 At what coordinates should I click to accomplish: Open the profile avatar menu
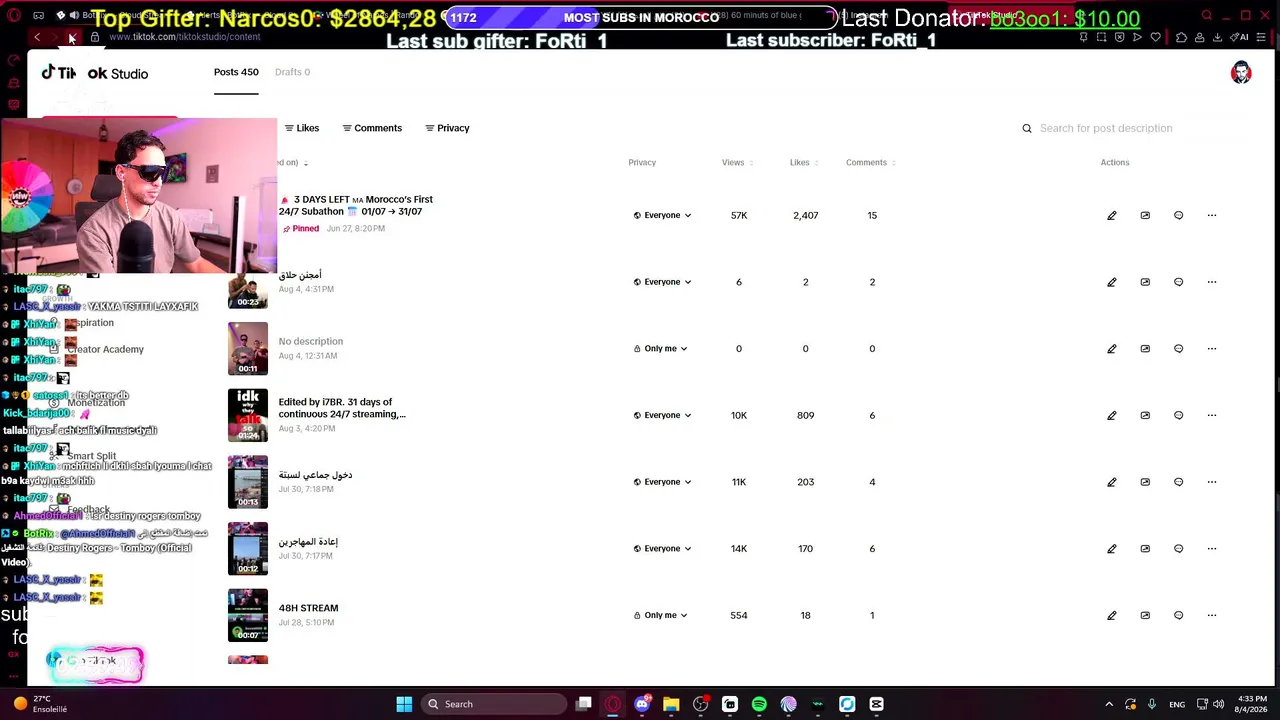1241,73
